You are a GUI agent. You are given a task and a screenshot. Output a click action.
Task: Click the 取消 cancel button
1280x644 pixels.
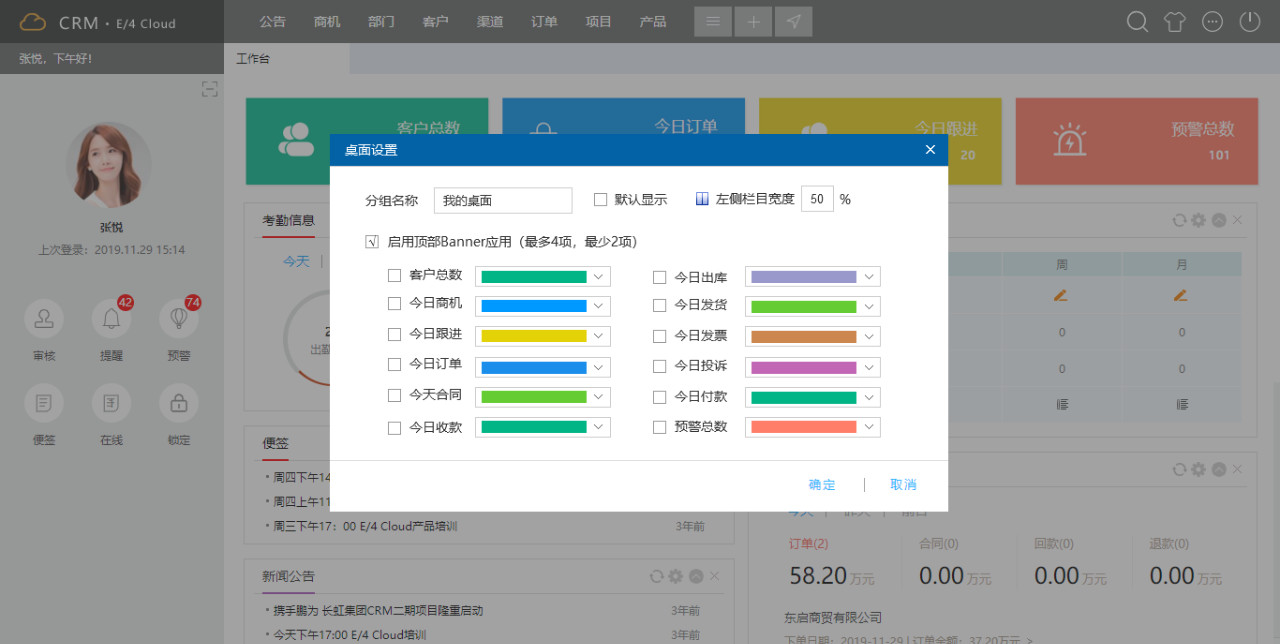[x=903, y=485]
